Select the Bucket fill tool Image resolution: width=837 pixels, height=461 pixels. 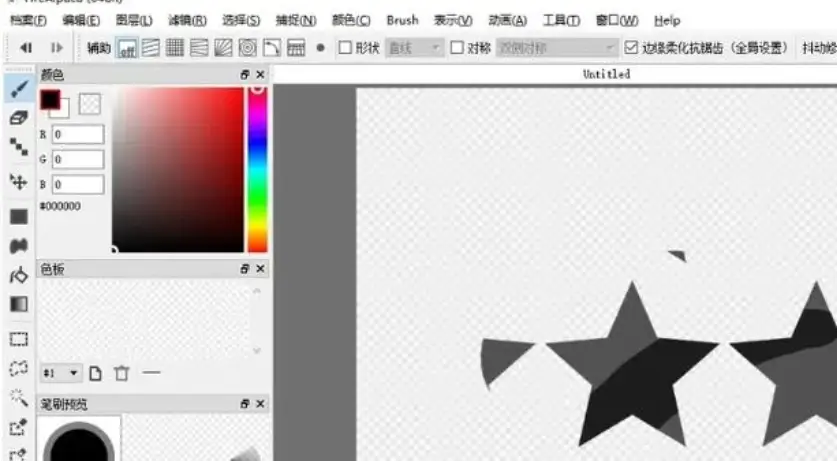[19, 276]
